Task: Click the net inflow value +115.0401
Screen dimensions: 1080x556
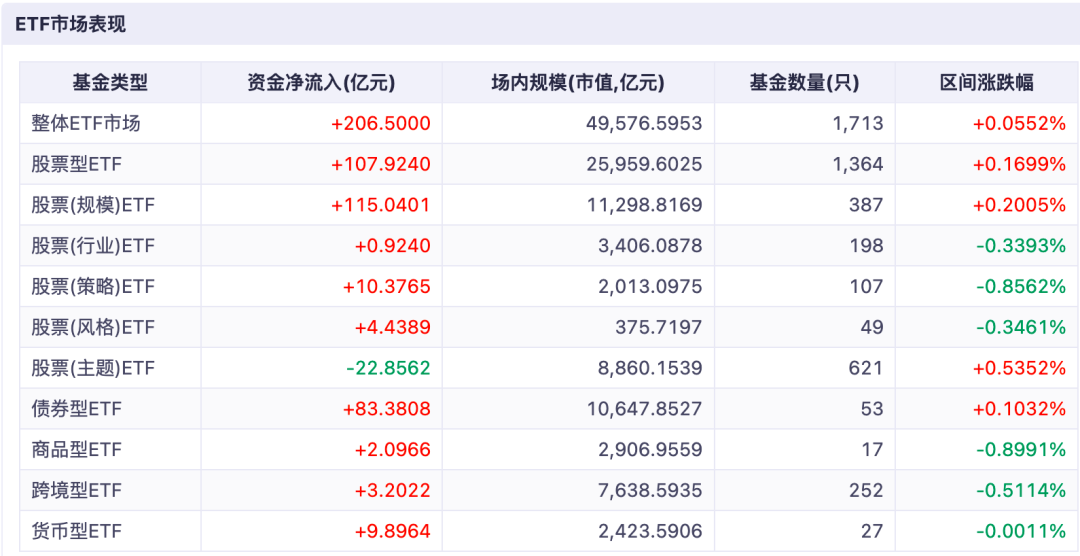Action: tap(381, 205)
